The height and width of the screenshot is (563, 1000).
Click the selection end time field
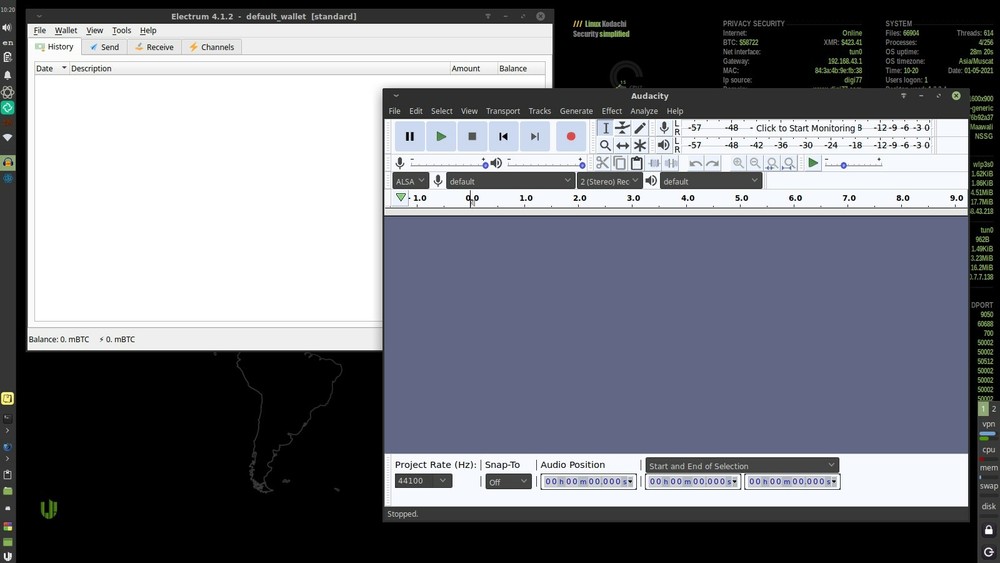click(x=792, y=481)
